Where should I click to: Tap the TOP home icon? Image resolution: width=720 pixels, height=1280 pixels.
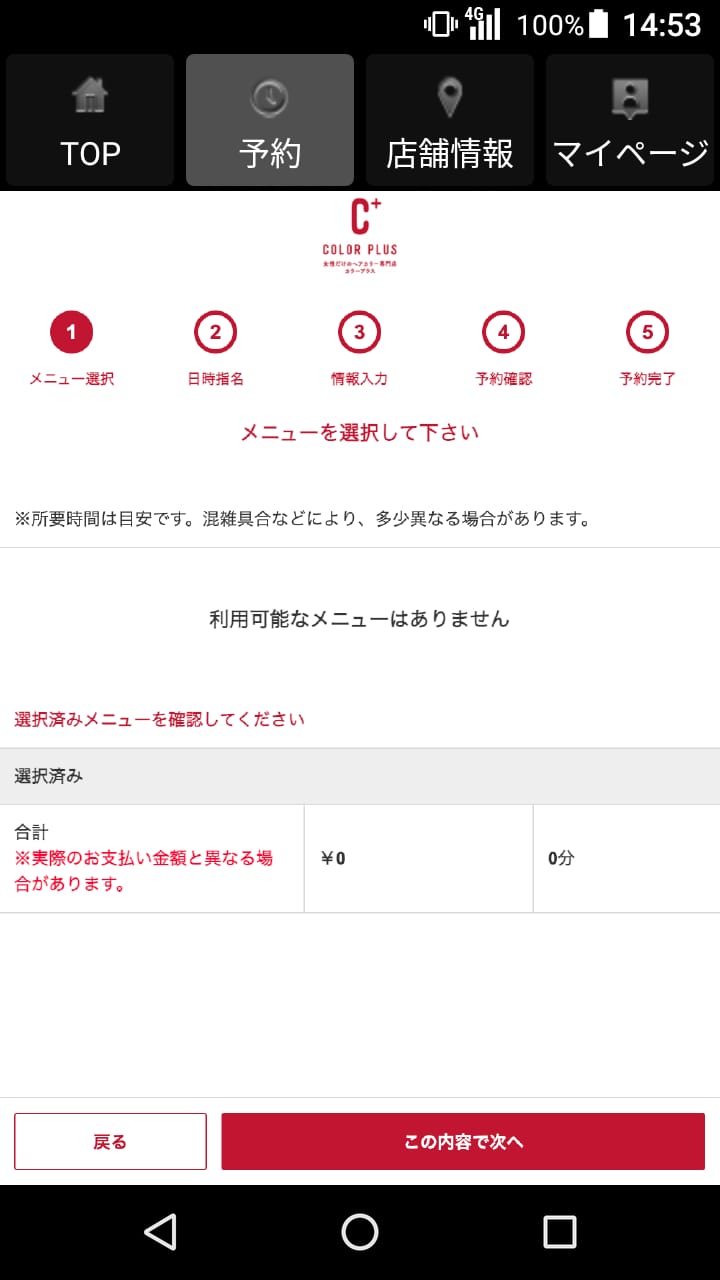tap(90, 95)
